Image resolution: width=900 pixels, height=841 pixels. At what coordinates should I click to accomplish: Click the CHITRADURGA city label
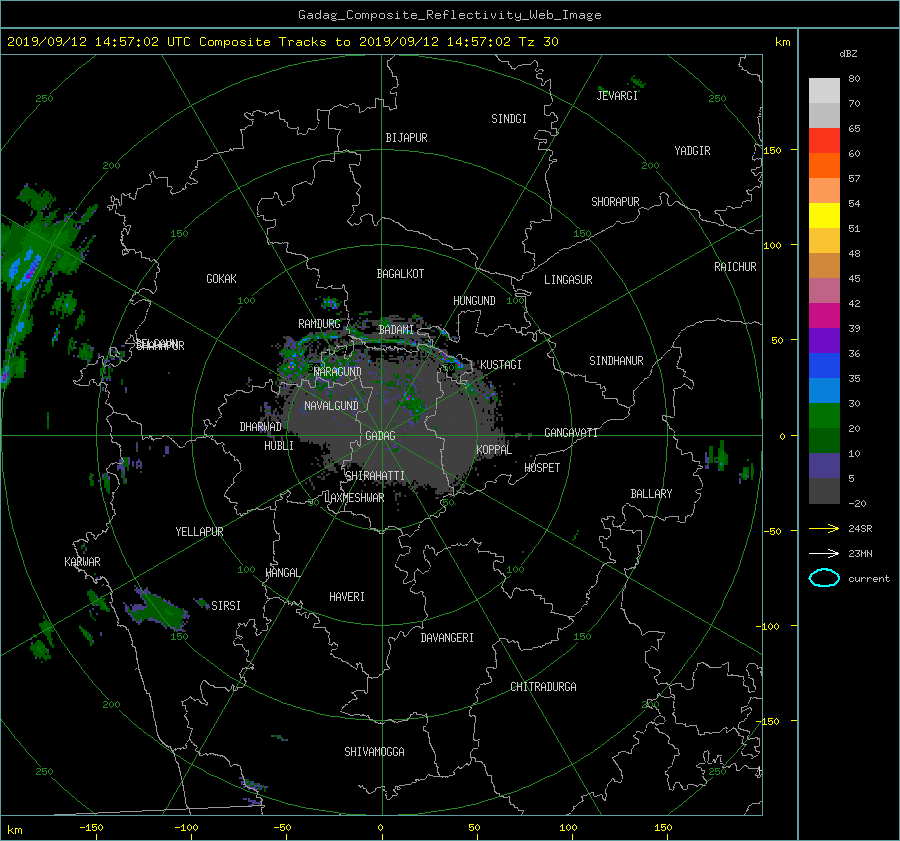point(543,687)
